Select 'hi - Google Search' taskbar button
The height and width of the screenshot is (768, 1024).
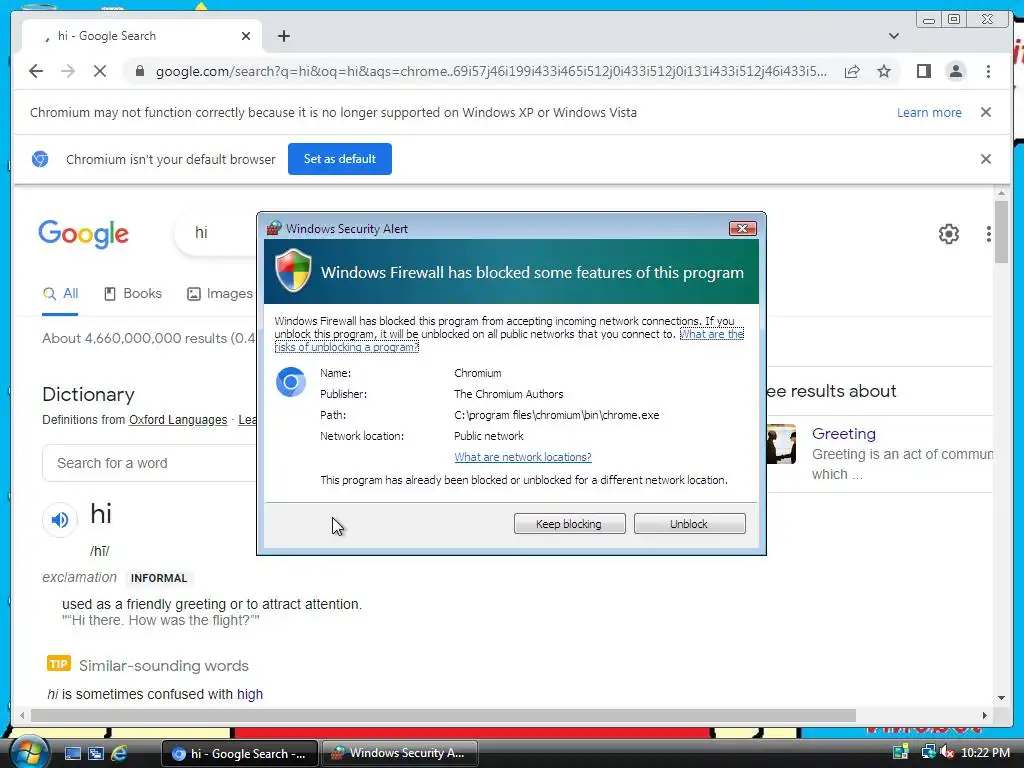coord(240,754)
